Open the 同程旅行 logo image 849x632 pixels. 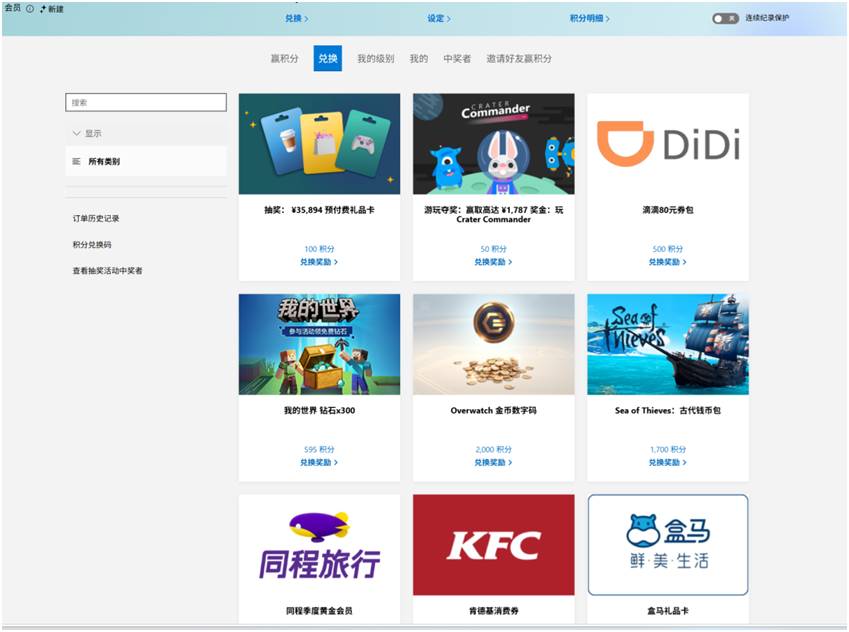click(x=319, y=544)
